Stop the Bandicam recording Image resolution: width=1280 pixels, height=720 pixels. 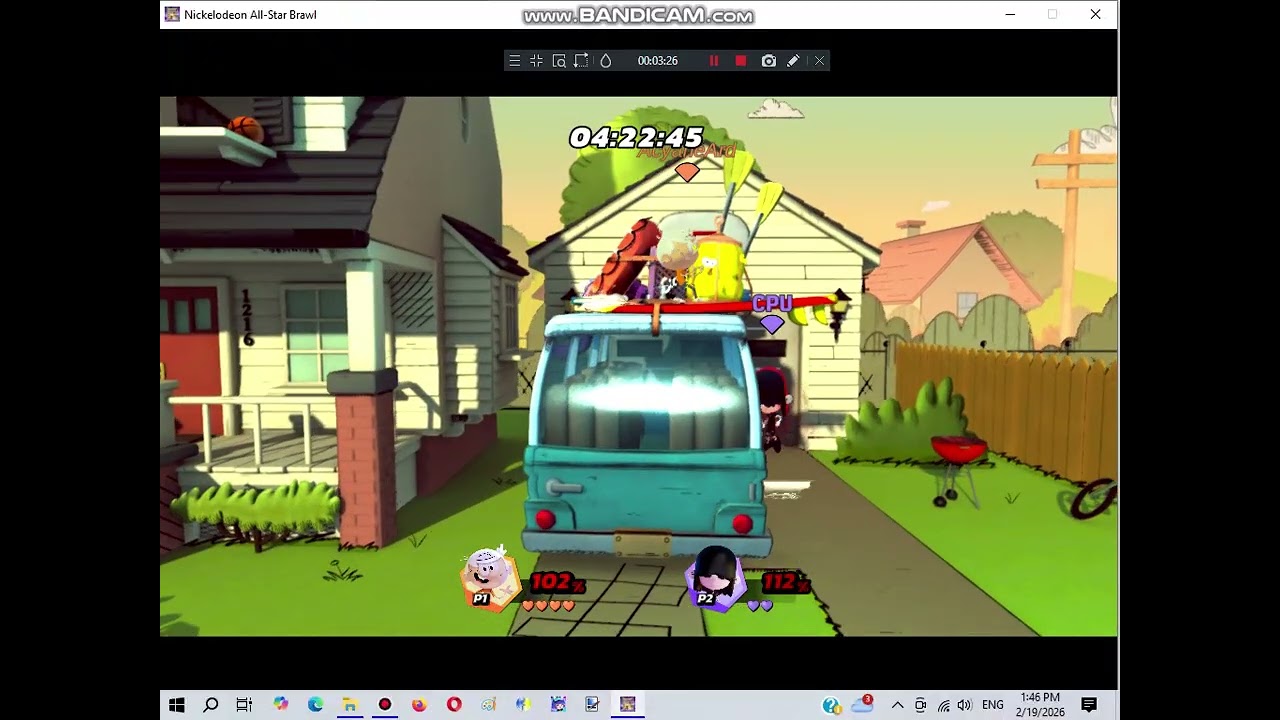tap(741, 61)
